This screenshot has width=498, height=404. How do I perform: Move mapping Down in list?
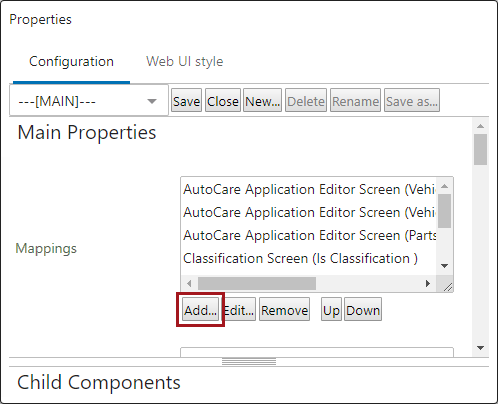tap(363, 310)
